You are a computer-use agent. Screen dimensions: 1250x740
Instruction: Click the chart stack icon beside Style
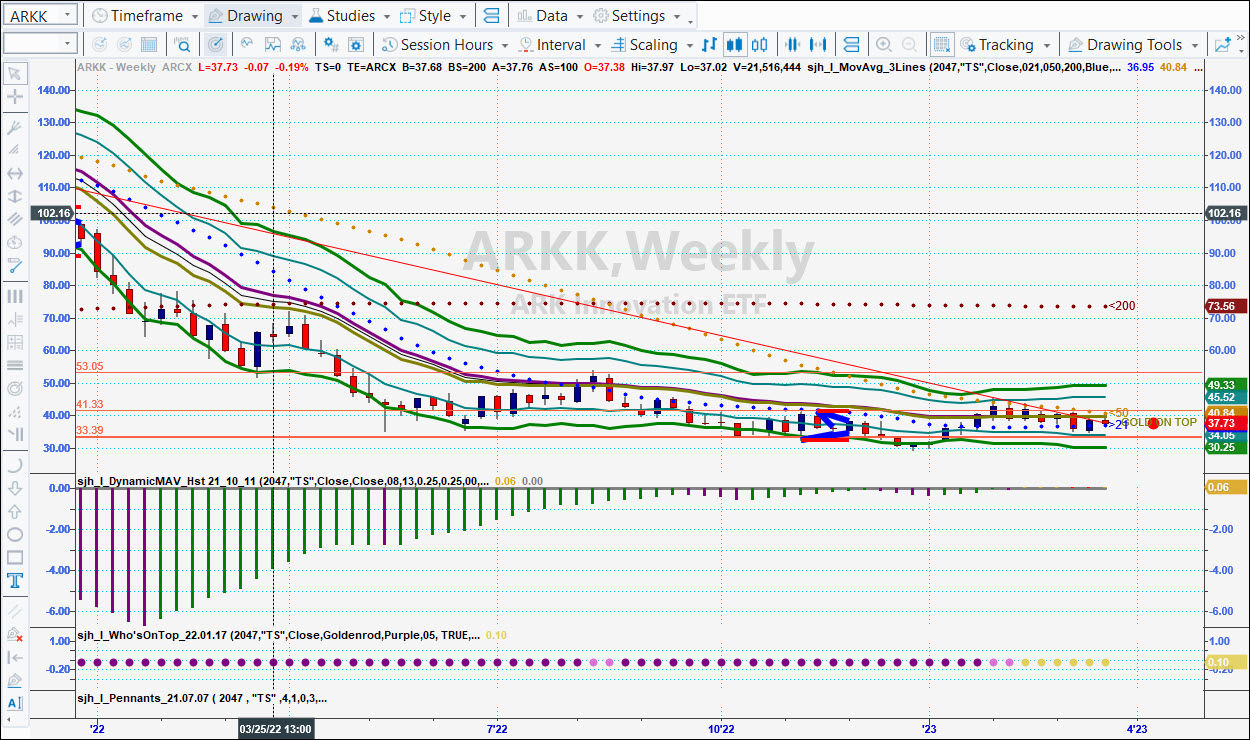click(x=490, y=16)
